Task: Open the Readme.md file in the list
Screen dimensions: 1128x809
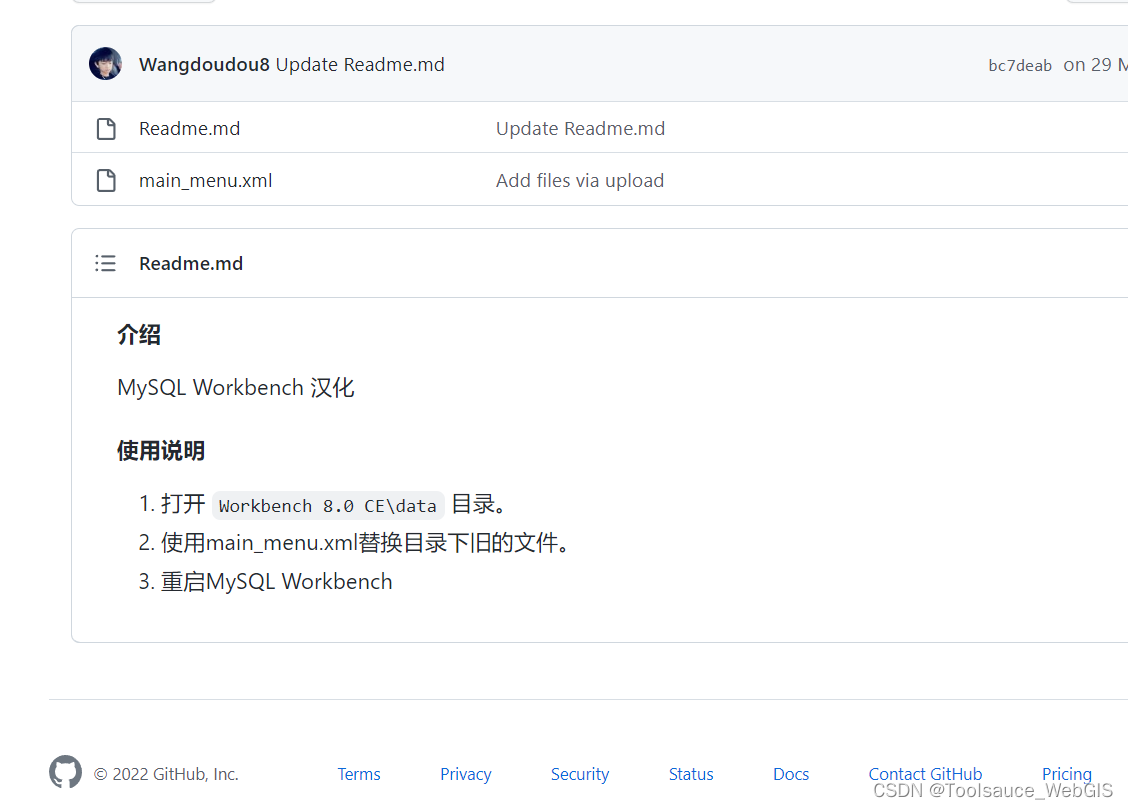Action: [189, 129]
